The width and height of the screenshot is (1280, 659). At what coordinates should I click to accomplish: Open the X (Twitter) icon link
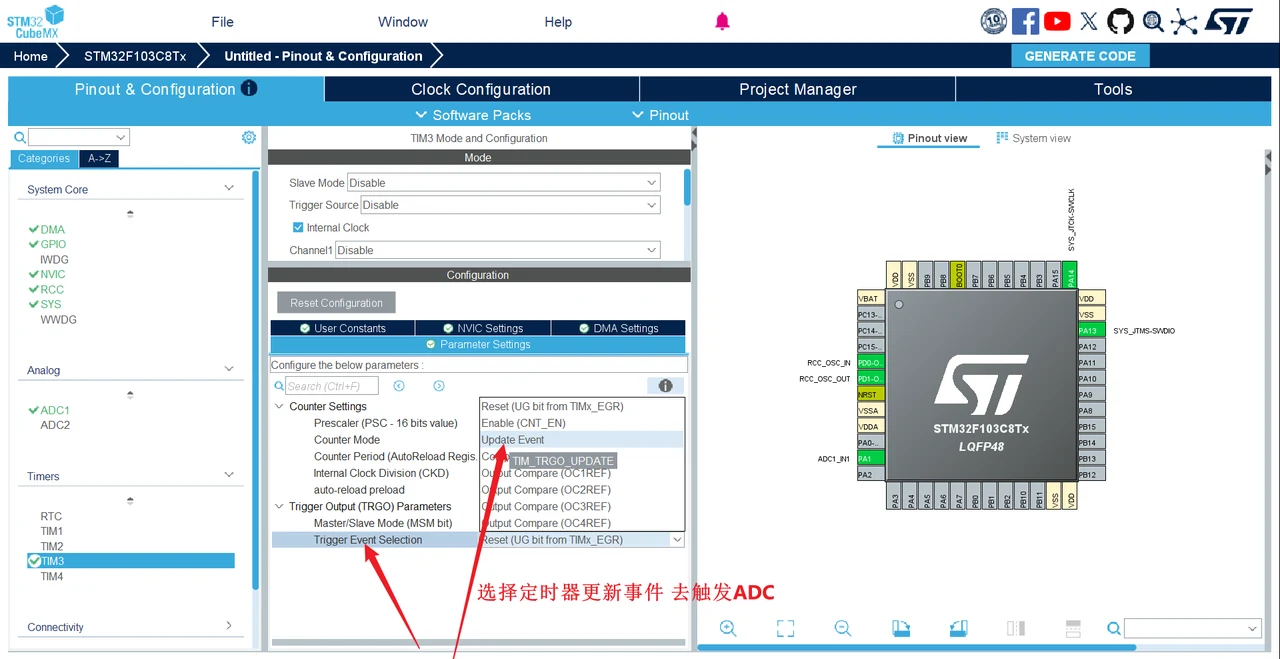tap(1089, 21)
